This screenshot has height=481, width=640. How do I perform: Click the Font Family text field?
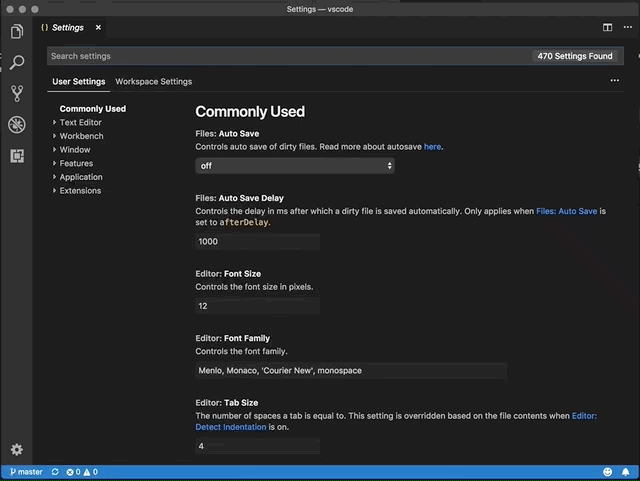click(x=351, y=370)
